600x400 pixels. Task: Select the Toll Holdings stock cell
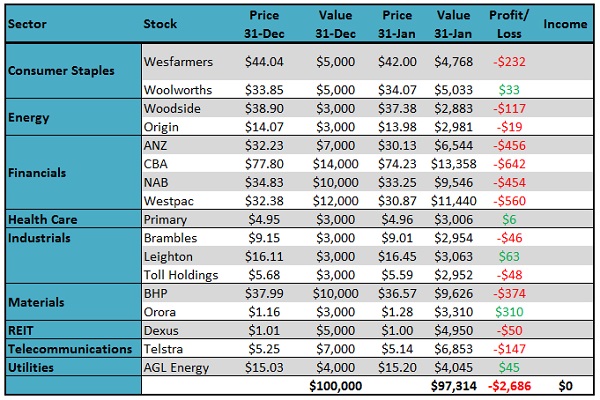[x=181, y=274]
